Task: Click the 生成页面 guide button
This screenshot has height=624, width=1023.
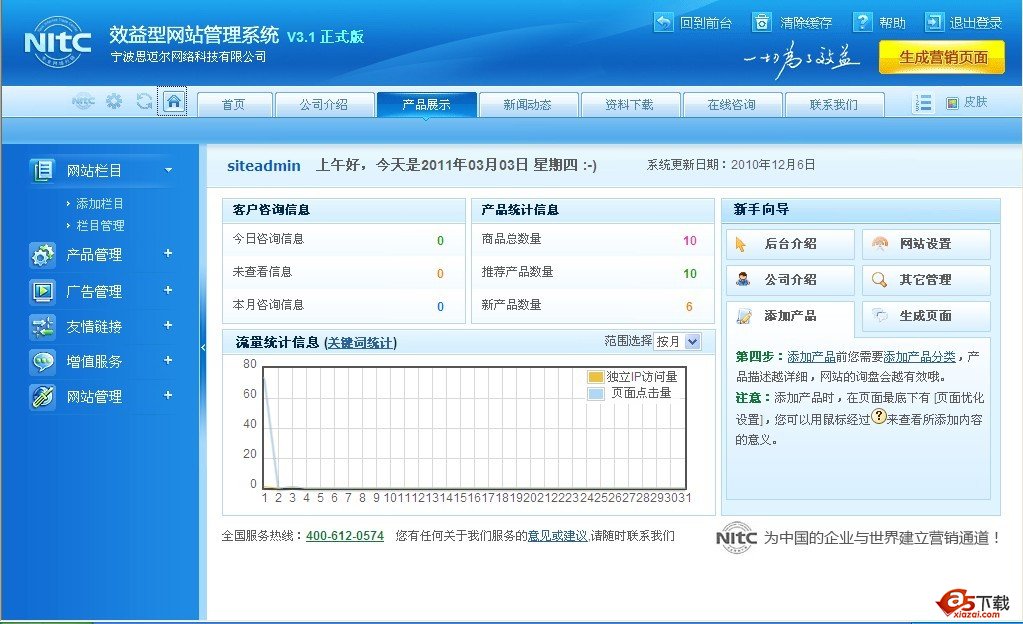Action: click(926, 316)
